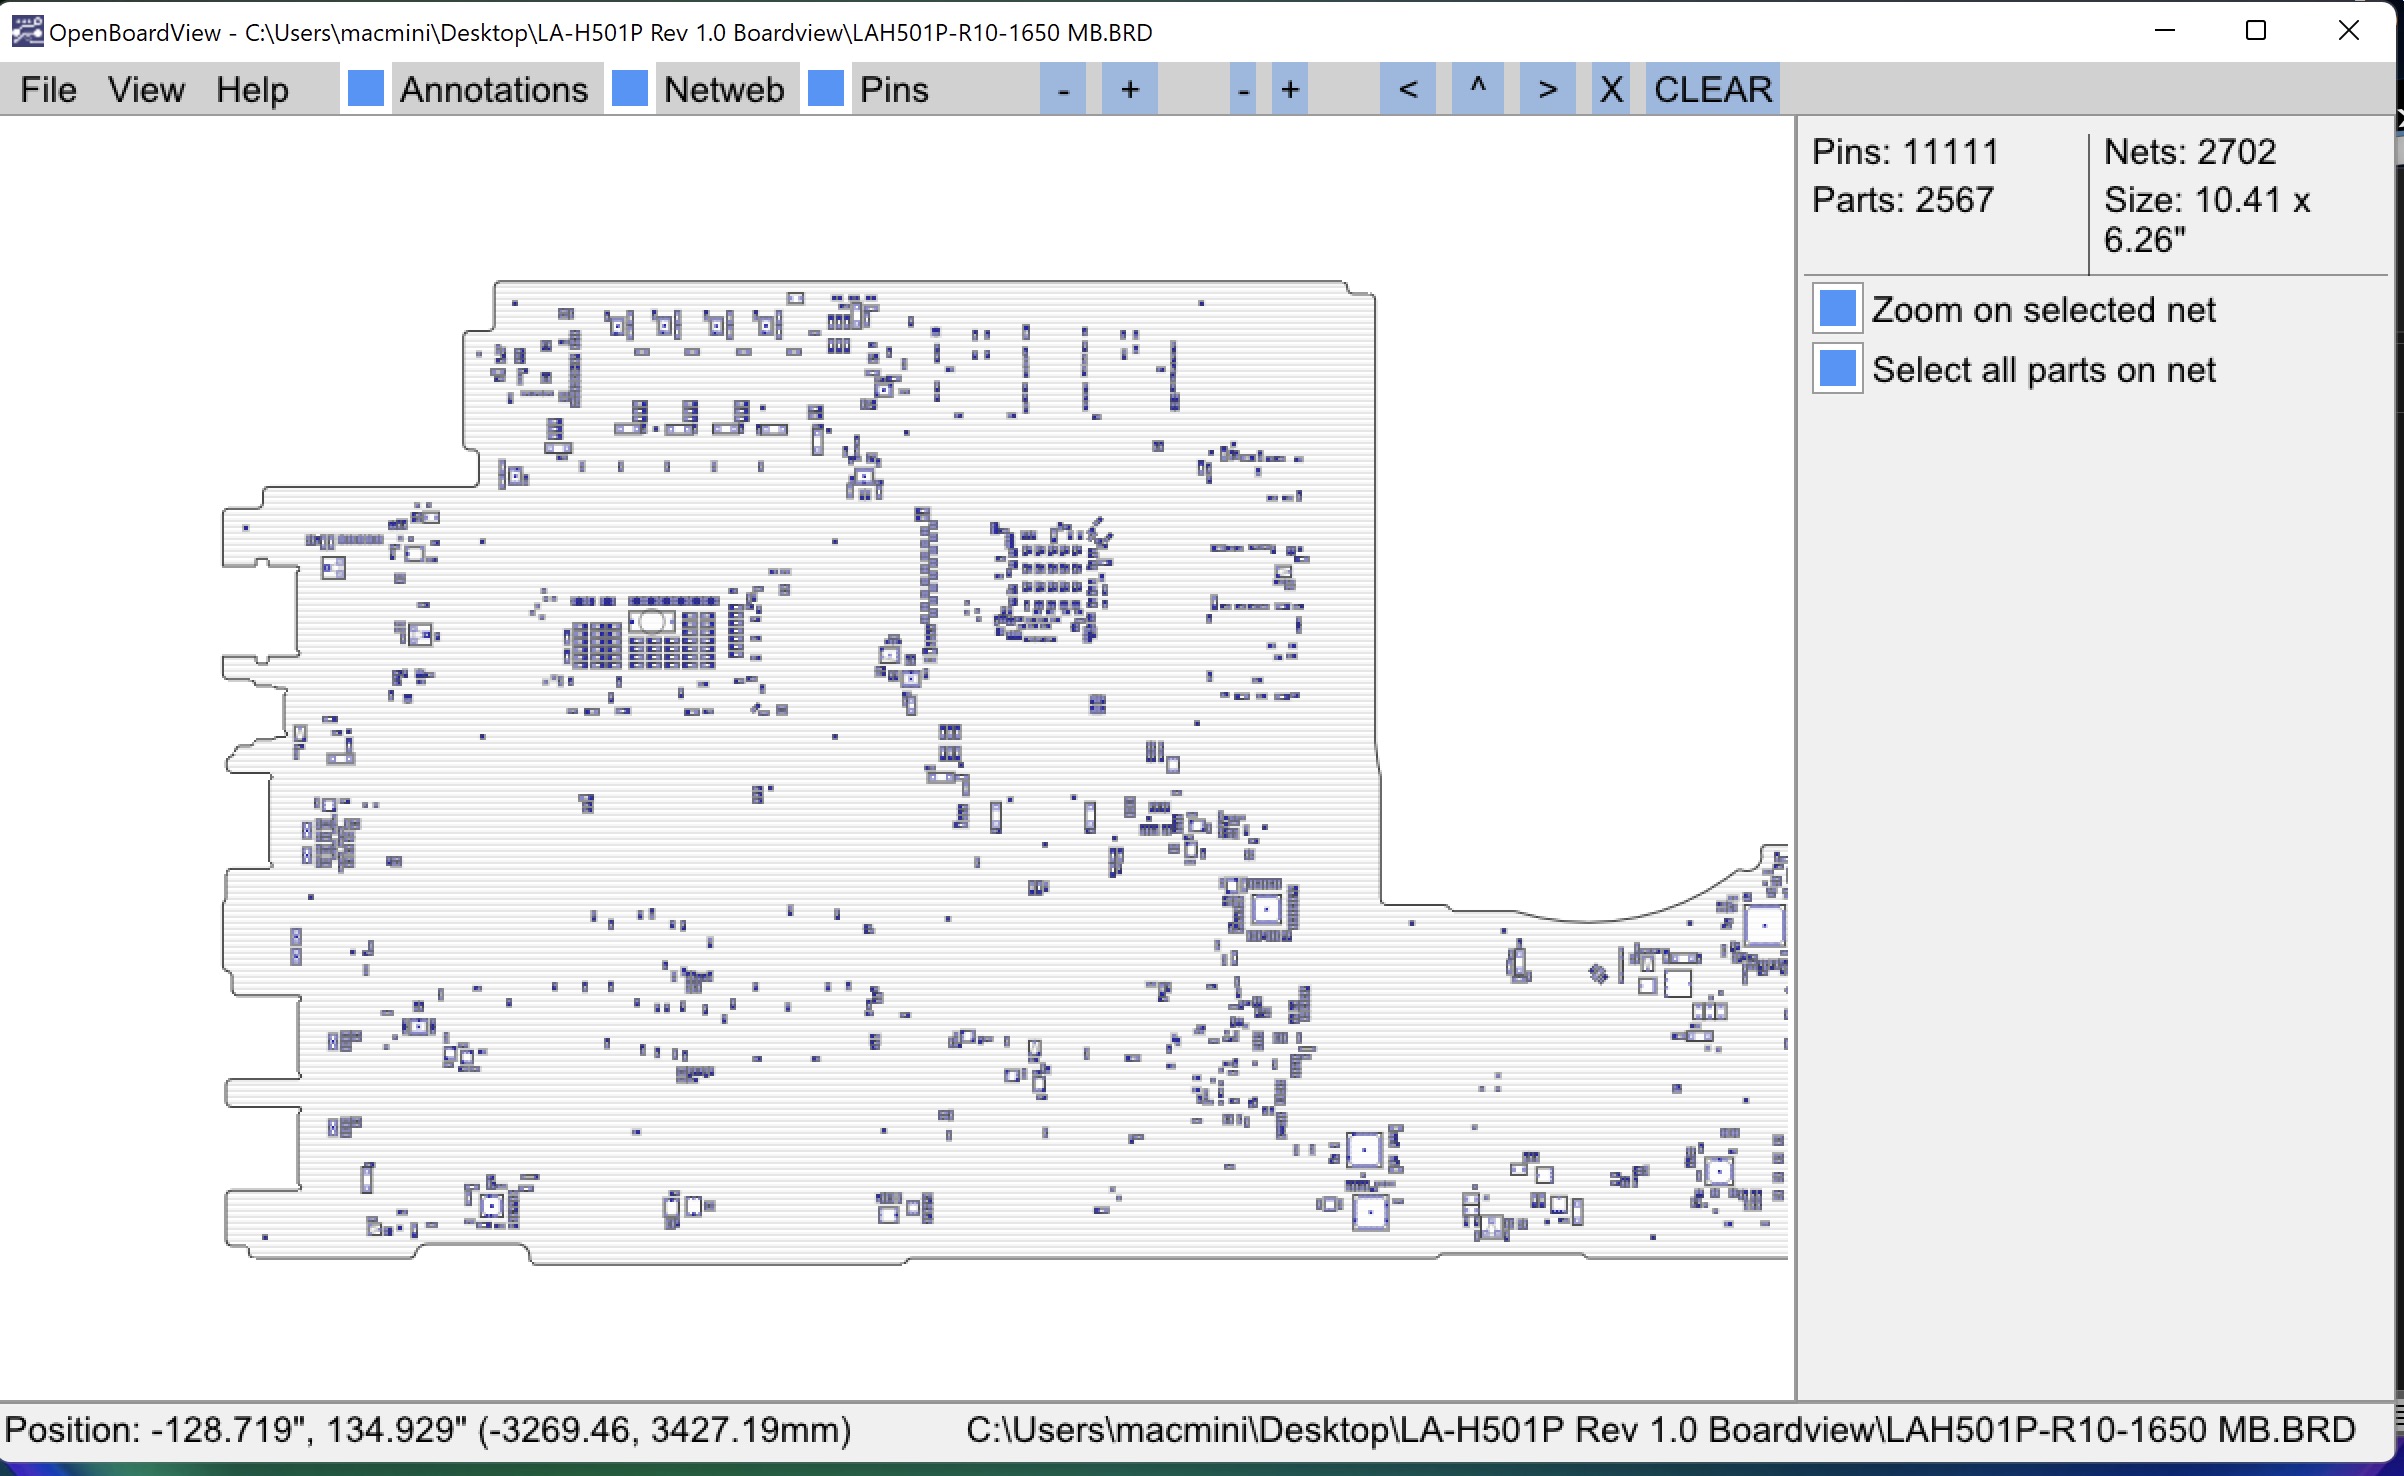Click the right arrow '>' toolbar button
2404x1476 pixels.
tap(1547, 90)
